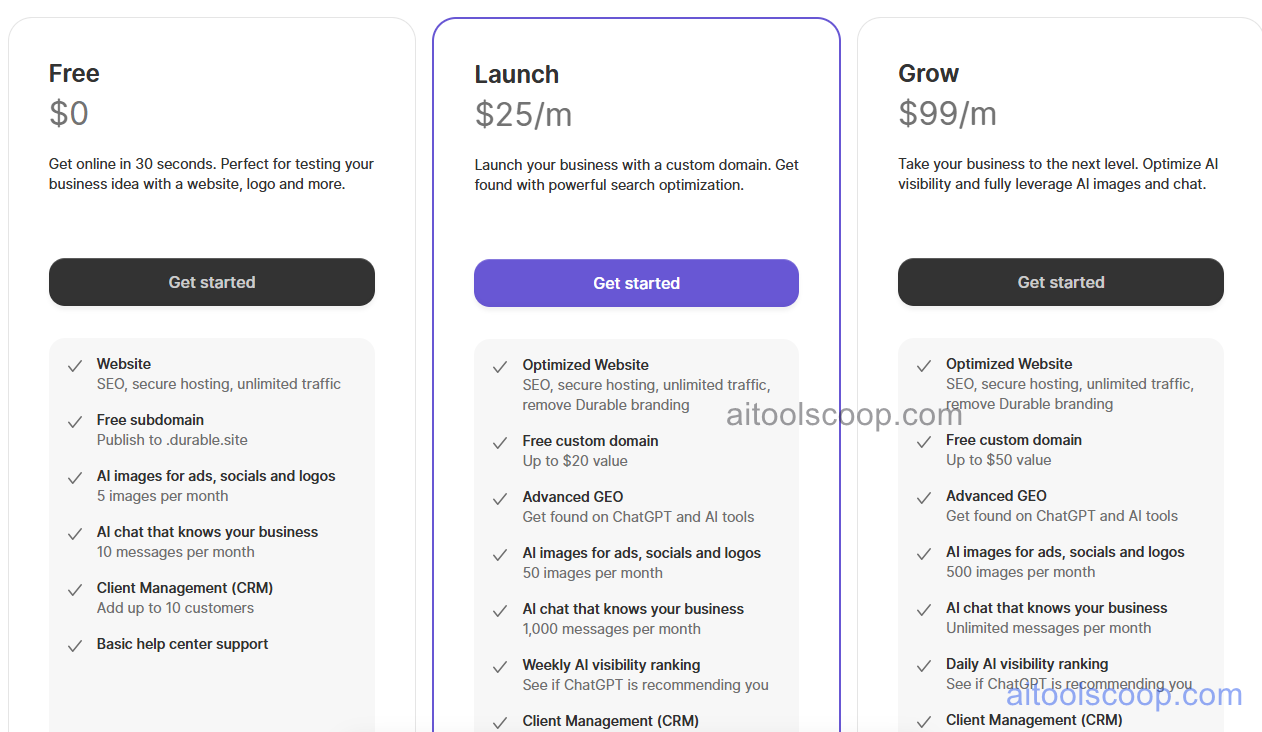Click the checkmark next to Free subdomain
1262x732 pixels.
point(74,420)
